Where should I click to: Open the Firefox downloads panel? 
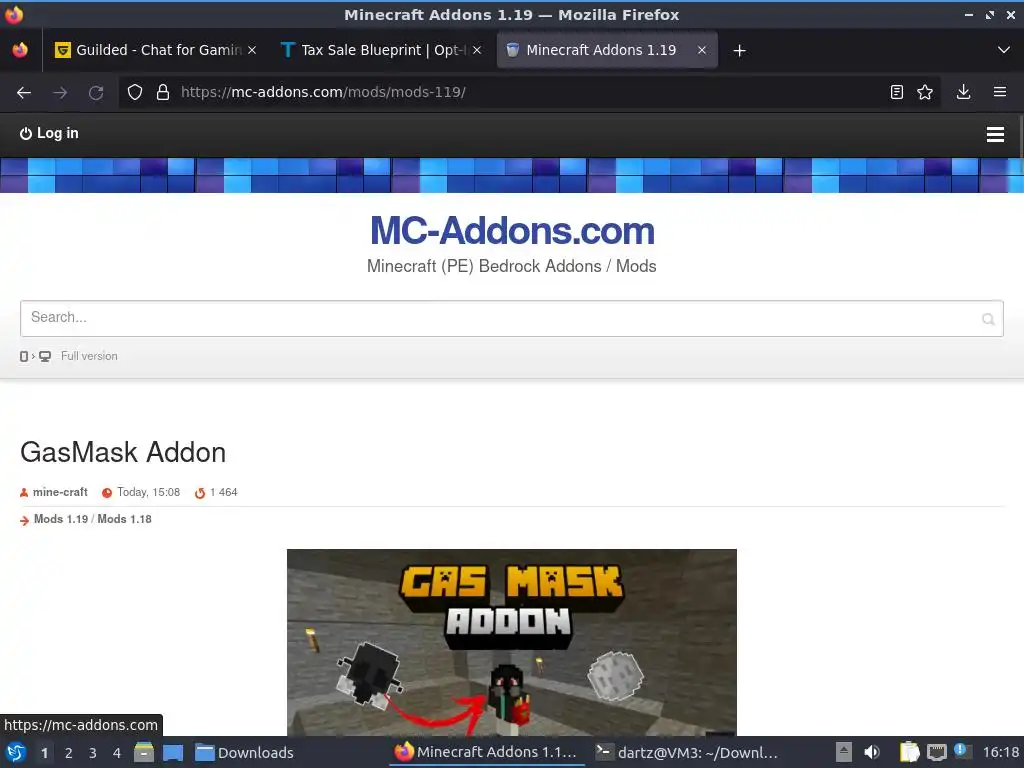click(x=963, y=92)
